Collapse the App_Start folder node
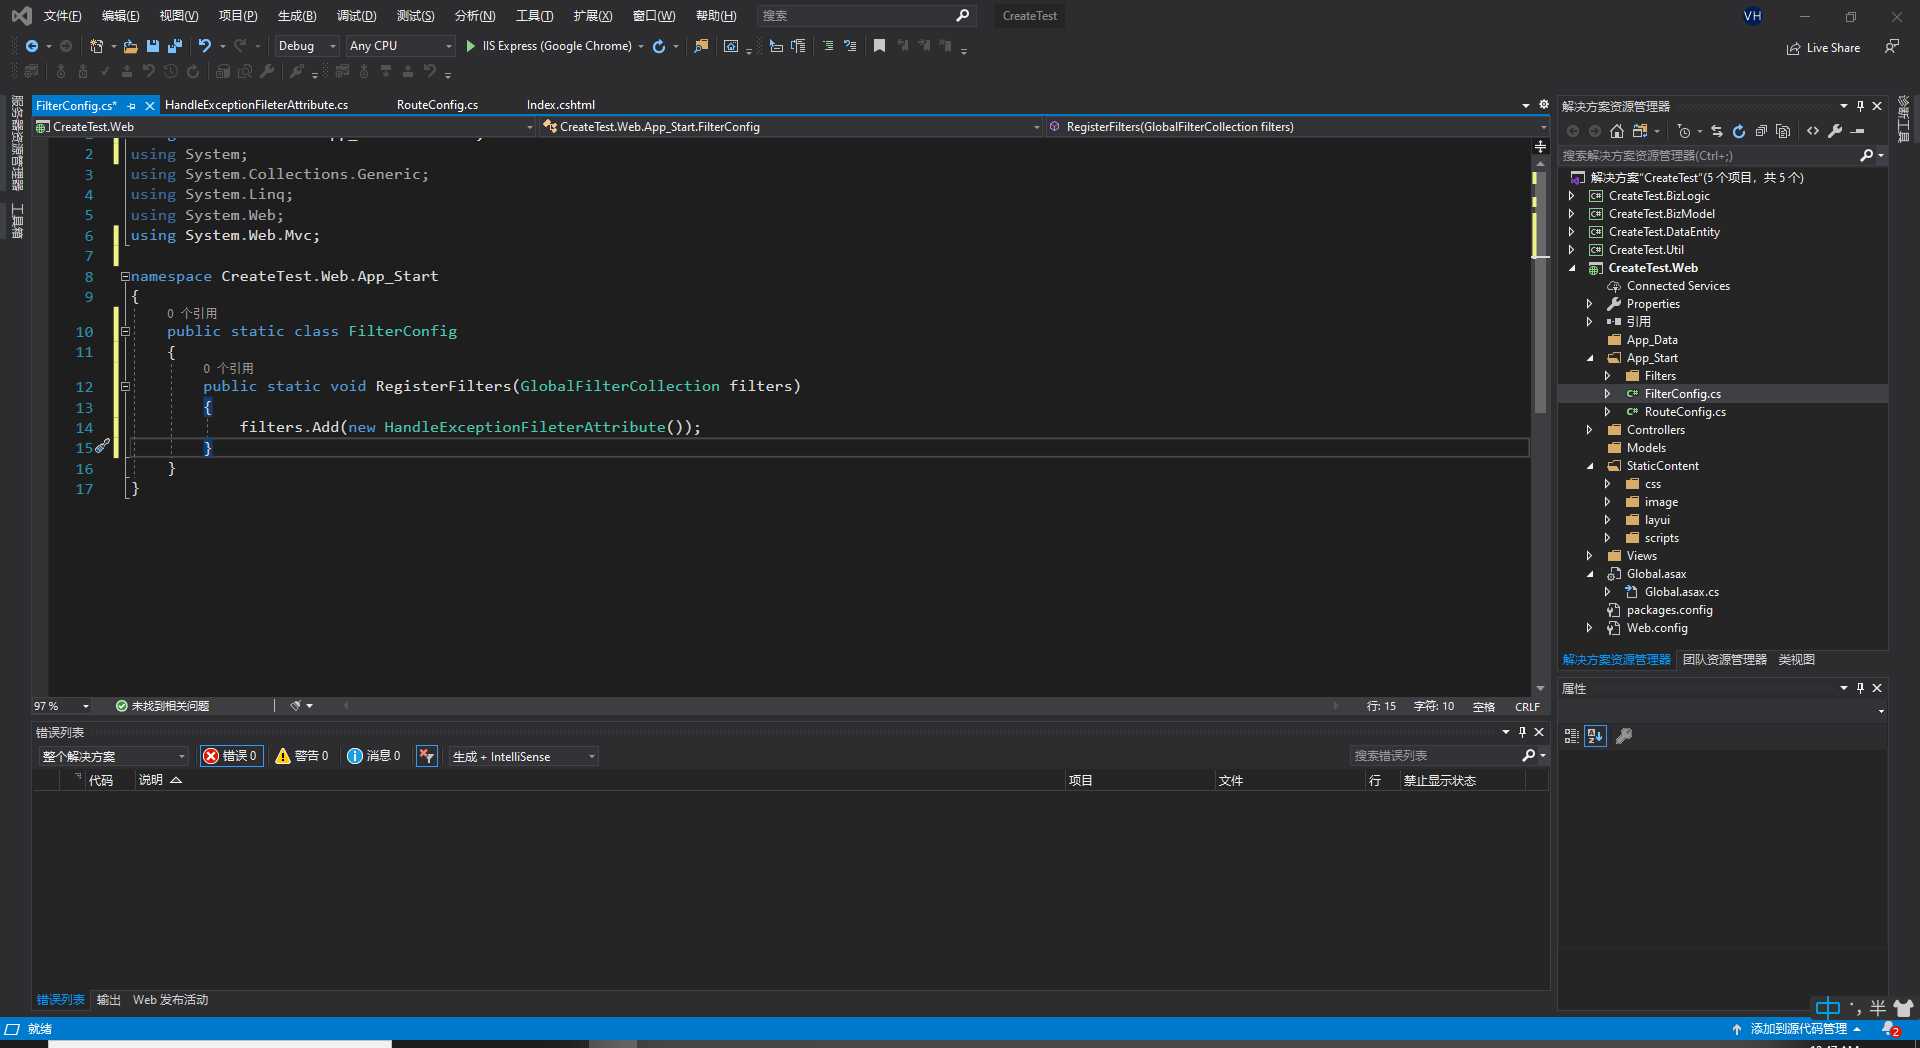The width and height of the screenshot is (1920, 1048). click(x=1590, y=358)
